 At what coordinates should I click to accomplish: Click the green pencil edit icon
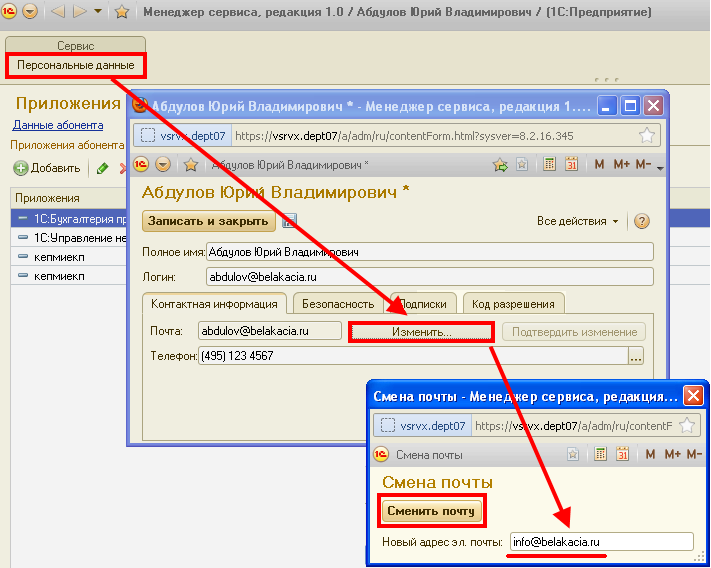click(102, 169)
